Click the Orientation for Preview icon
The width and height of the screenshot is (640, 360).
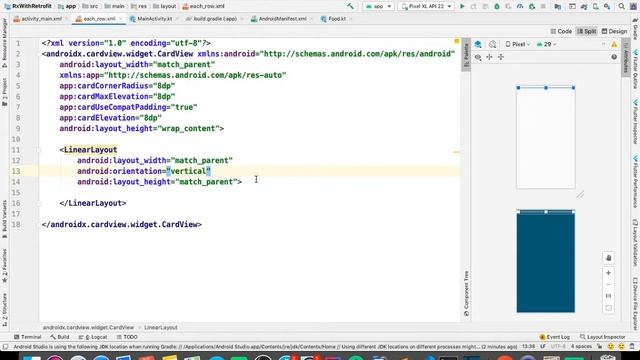click(x=493, y=44)
